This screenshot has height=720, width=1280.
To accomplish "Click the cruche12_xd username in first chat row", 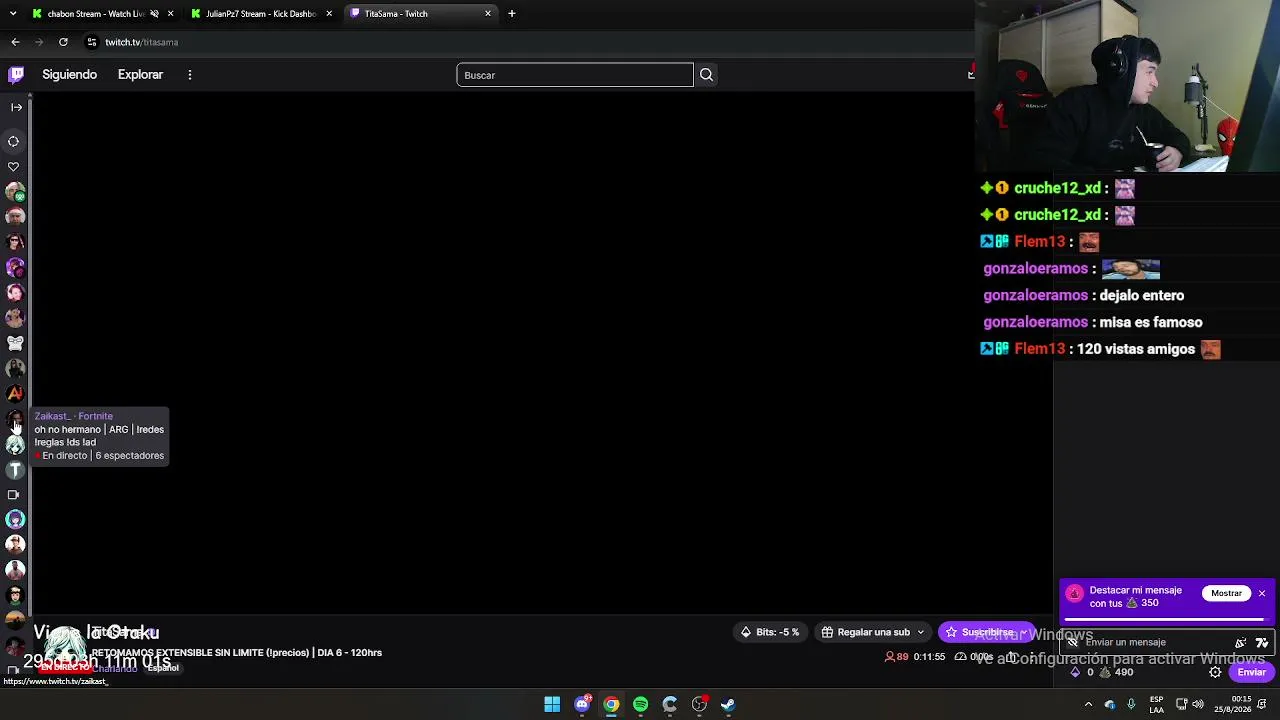I will [1057, 188].
